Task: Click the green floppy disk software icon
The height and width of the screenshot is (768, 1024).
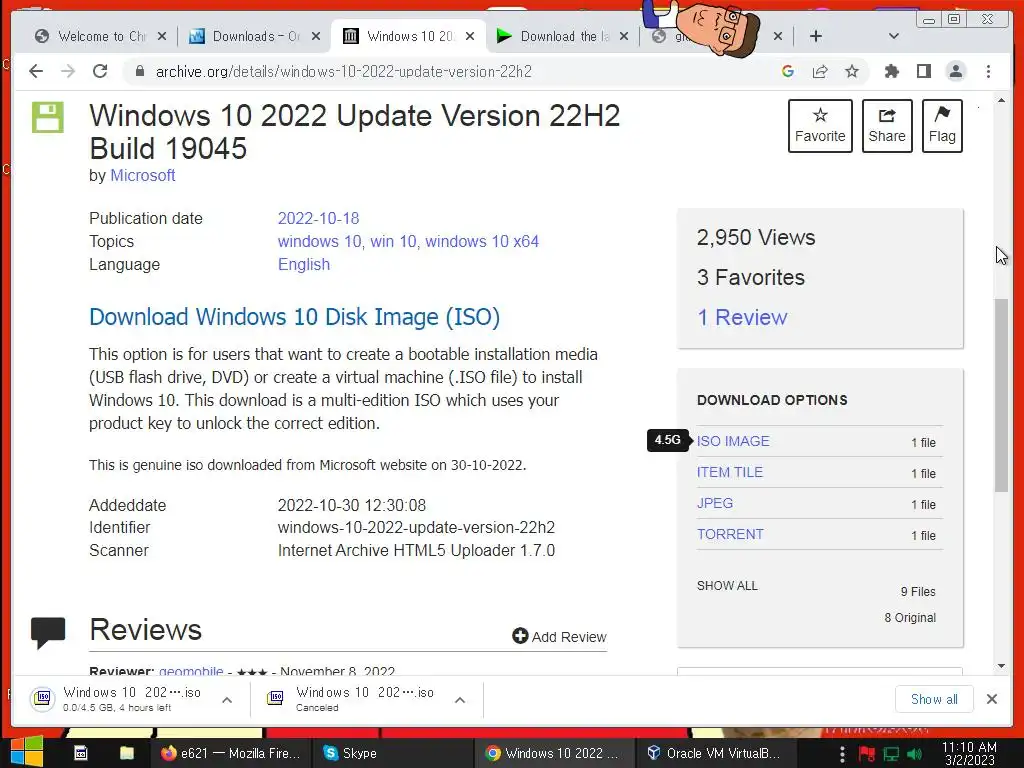Action: pos(48,118)
